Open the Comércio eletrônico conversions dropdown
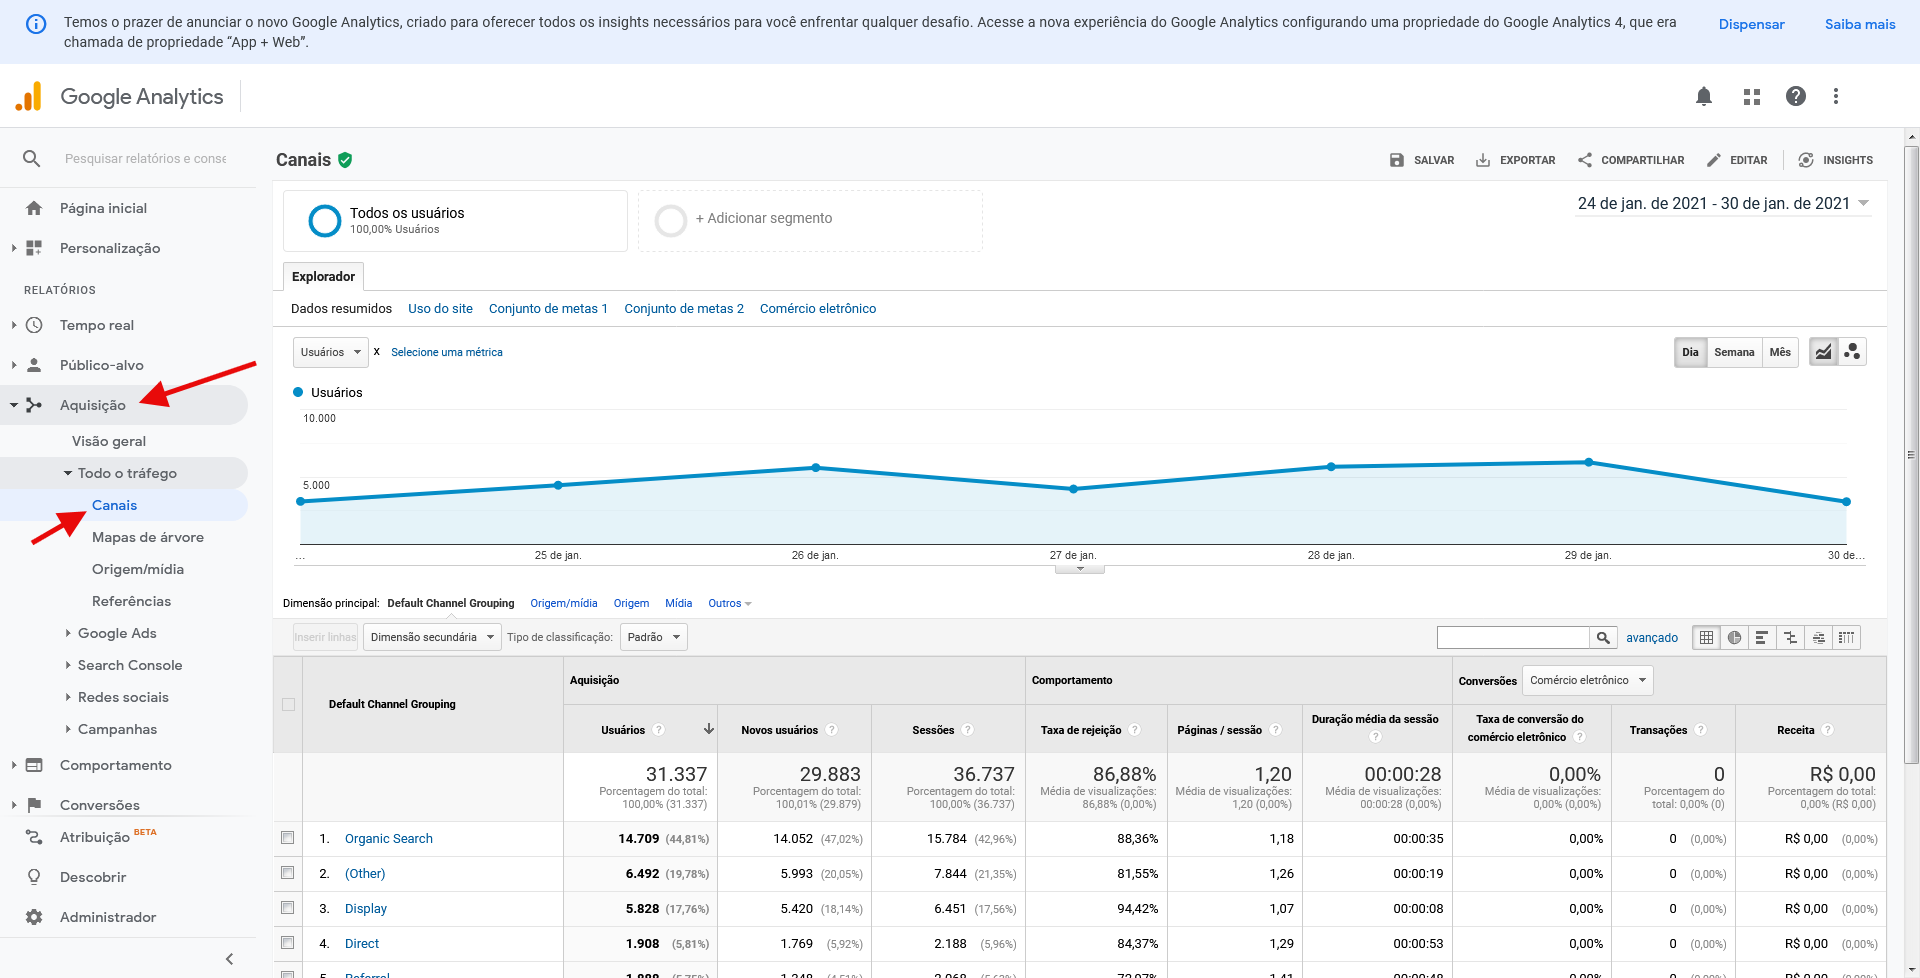1920x978 pixels. 1587,680
